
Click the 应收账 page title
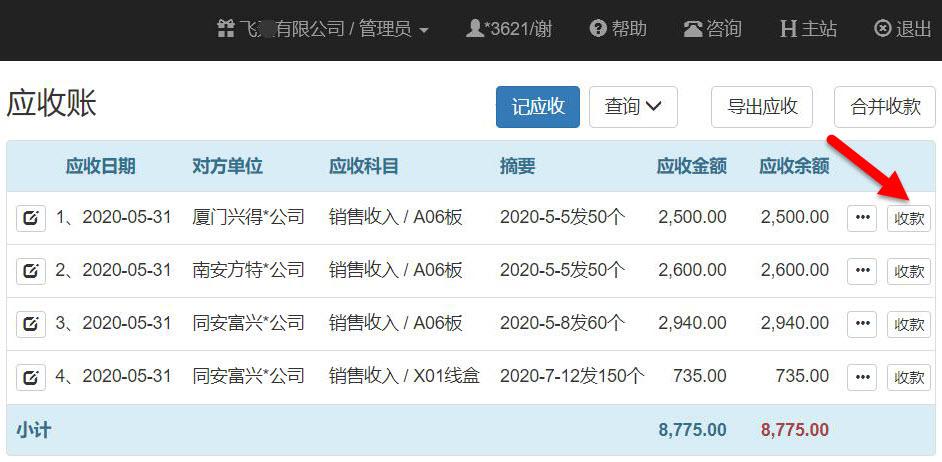click(52, 105)
